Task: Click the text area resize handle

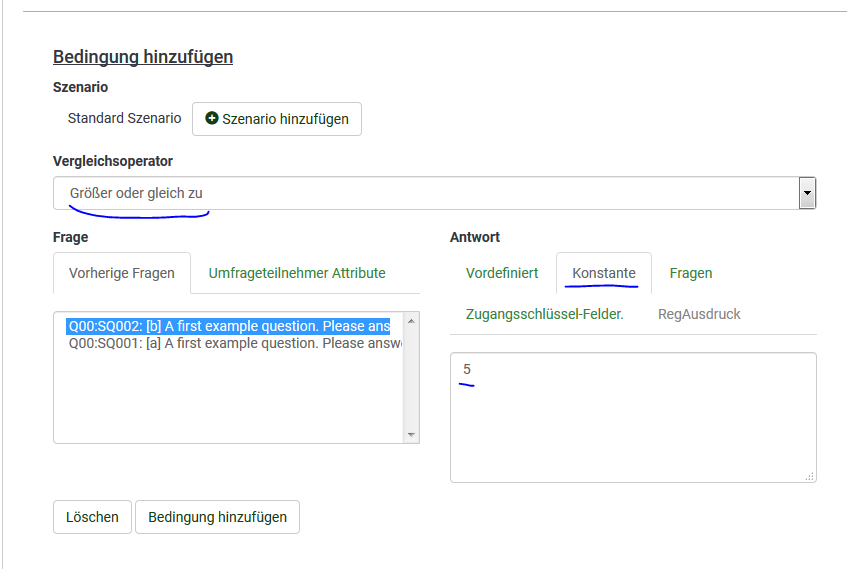Action: point(810,476)
